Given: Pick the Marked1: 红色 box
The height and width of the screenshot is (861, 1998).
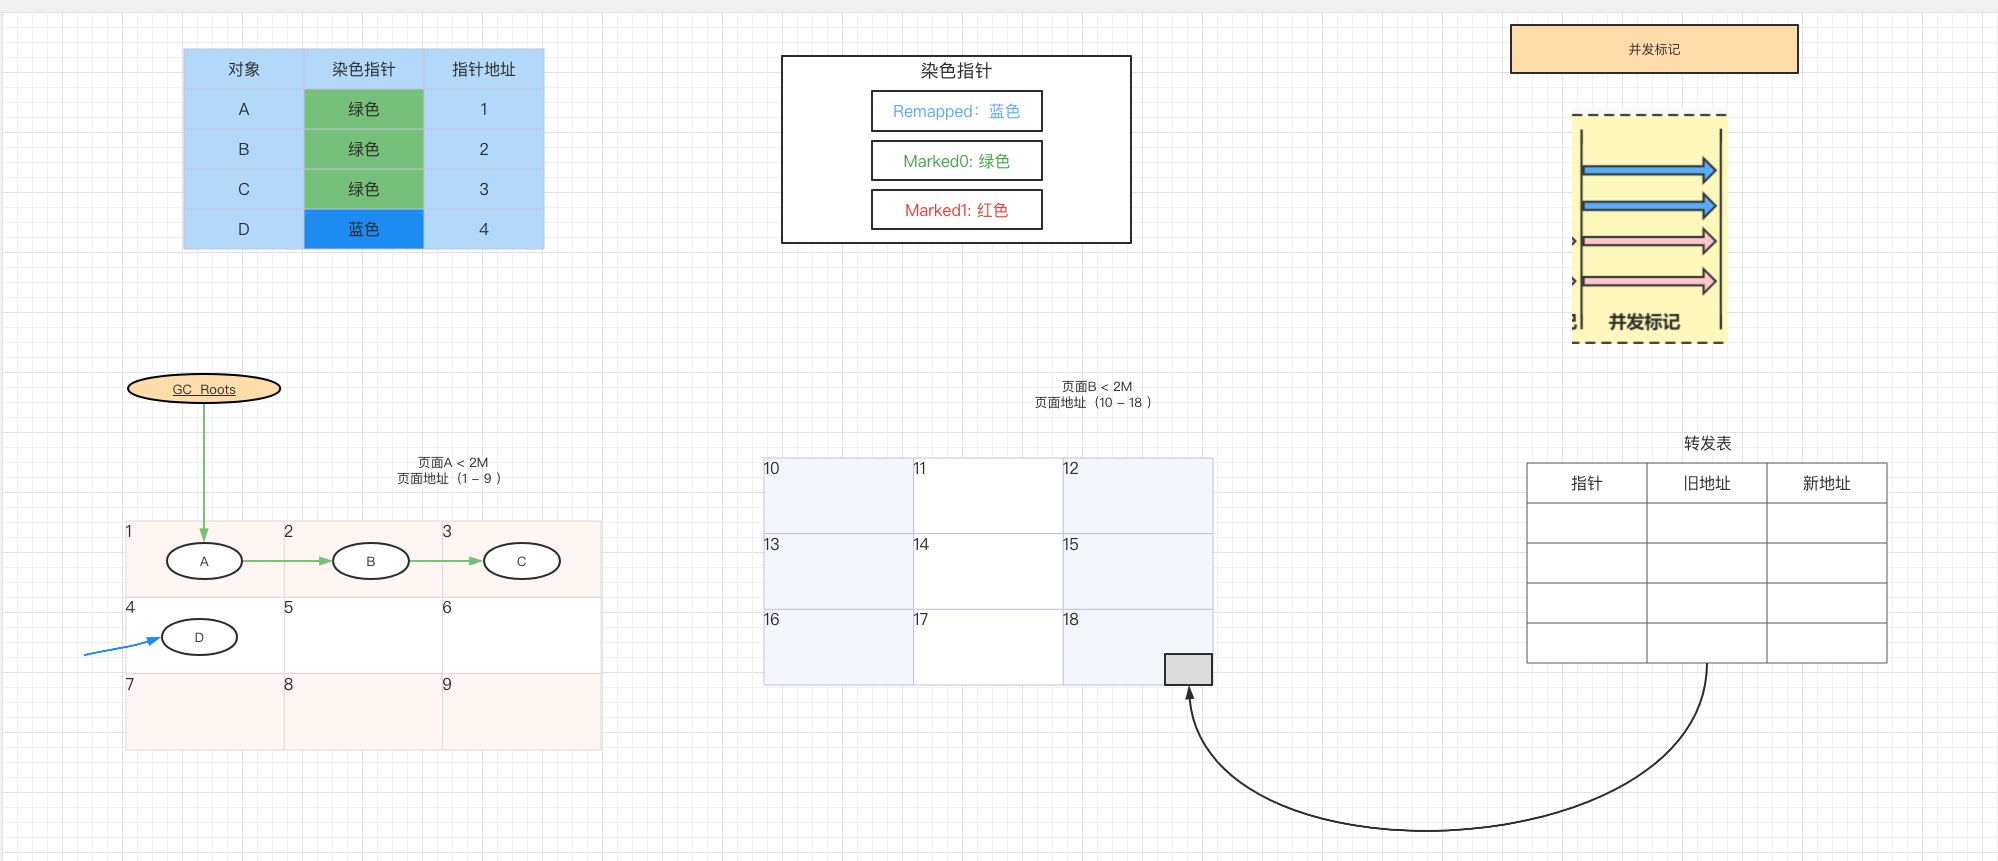Looking at the screenshot, I should 956,210.
